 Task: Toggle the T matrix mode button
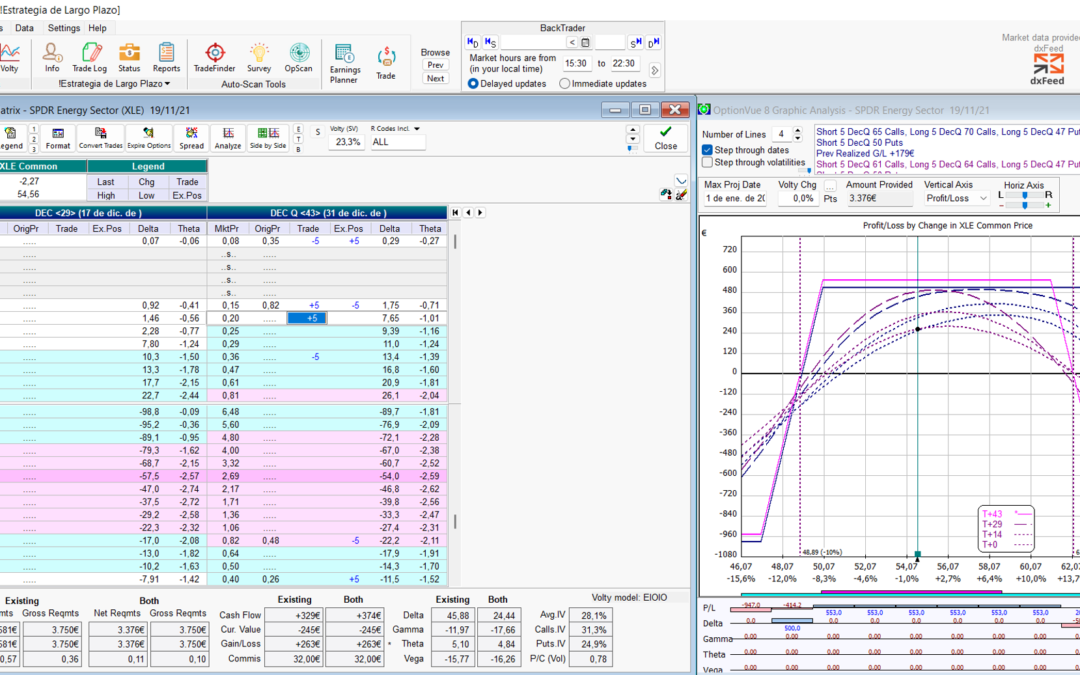[x=298, y=139]
